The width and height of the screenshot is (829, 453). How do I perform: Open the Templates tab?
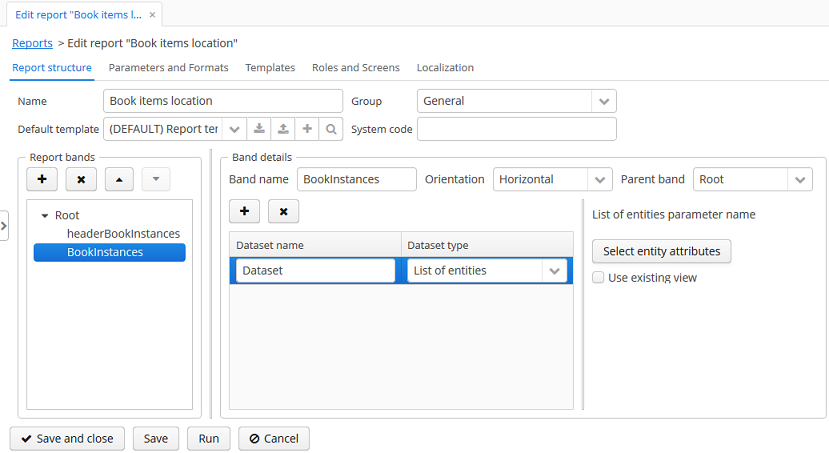click(x=270, y=68)
